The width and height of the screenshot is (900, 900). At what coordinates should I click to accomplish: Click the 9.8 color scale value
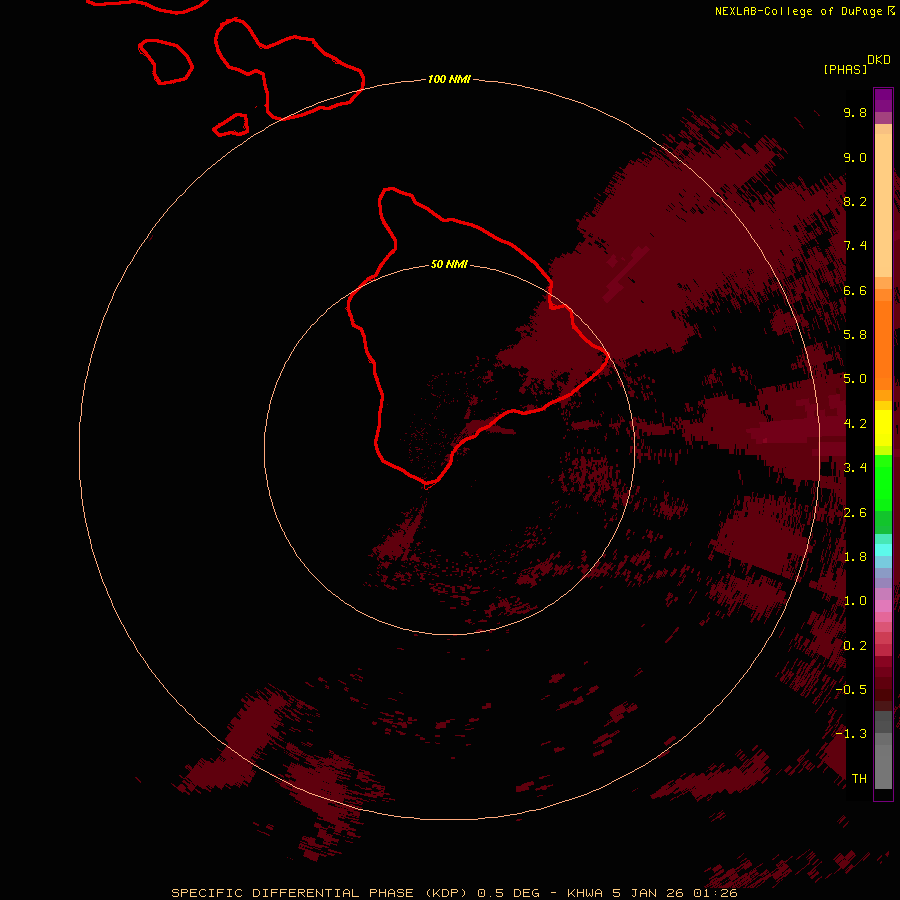[x=855, y=112]
